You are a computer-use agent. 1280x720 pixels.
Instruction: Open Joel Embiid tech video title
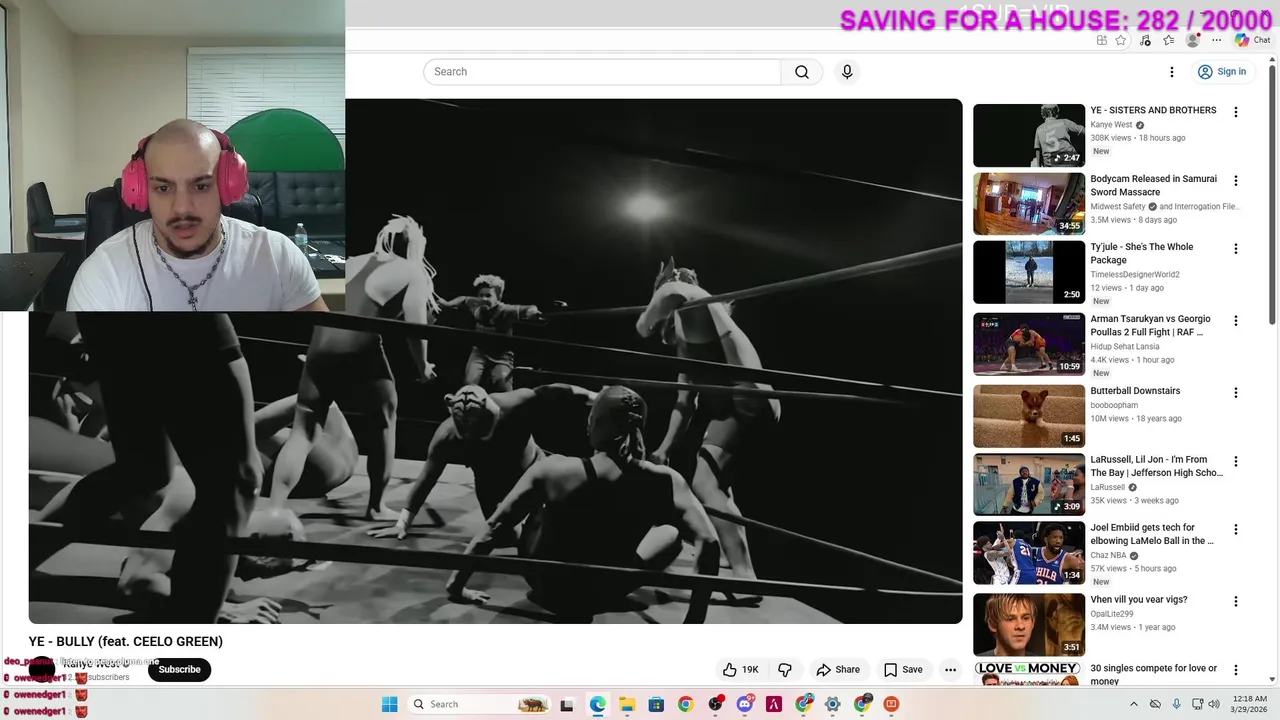pos(1152,534)
